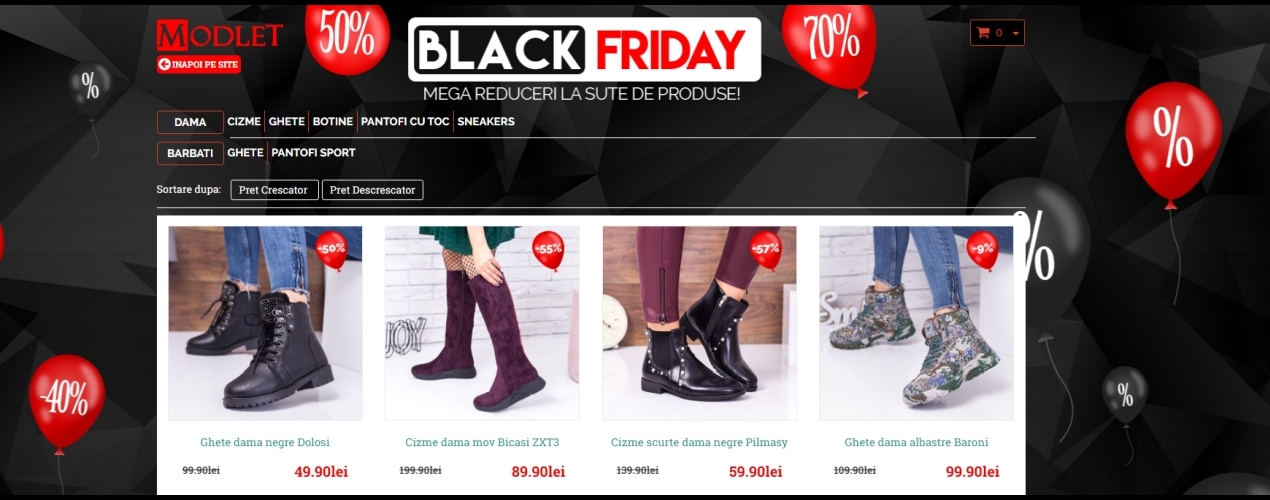Sort by Pret Descrescator

(372, 190)
